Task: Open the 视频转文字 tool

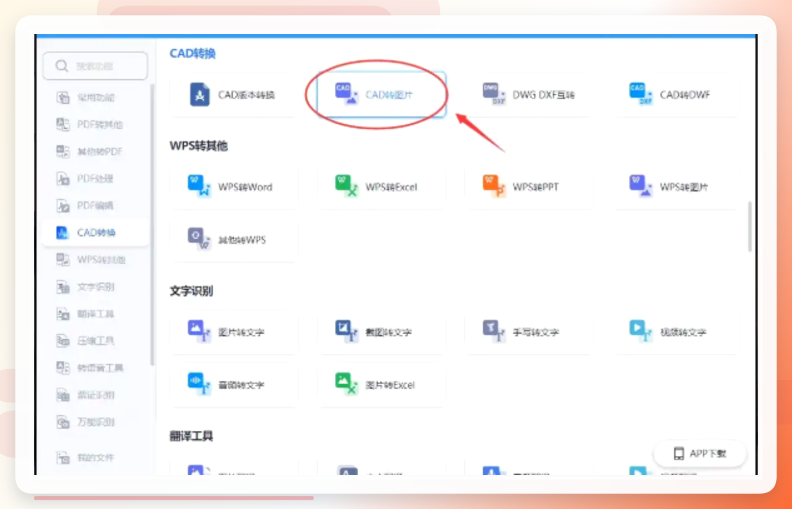Action: coord(675,332)
